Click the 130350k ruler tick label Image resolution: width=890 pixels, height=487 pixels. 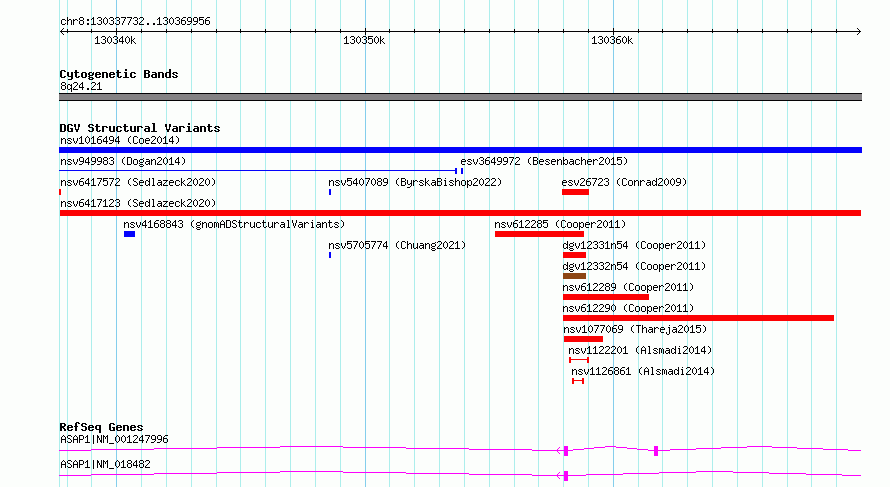point(364,40)
